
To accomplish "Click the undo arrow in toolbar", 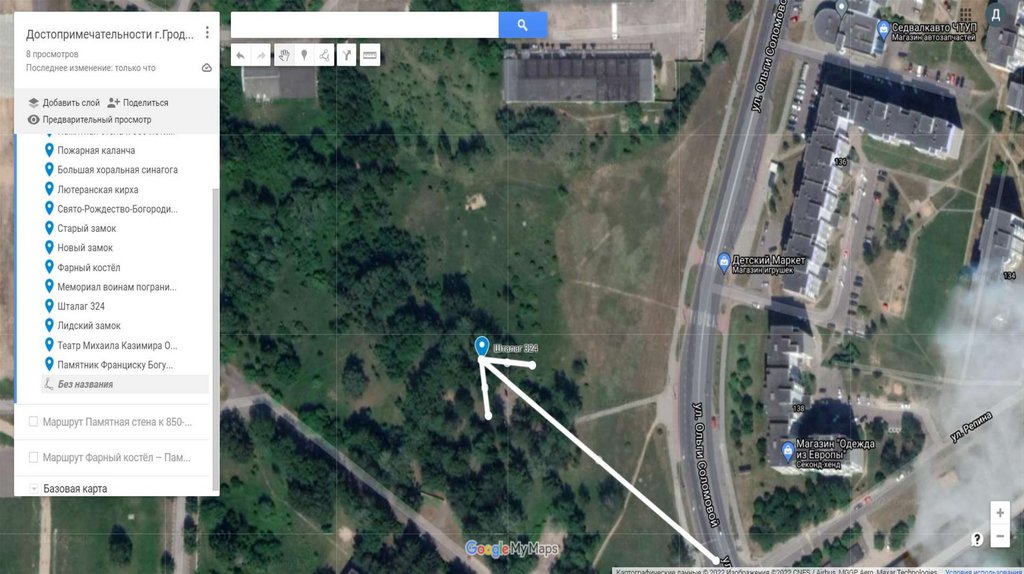I will (x=241, y=56).
